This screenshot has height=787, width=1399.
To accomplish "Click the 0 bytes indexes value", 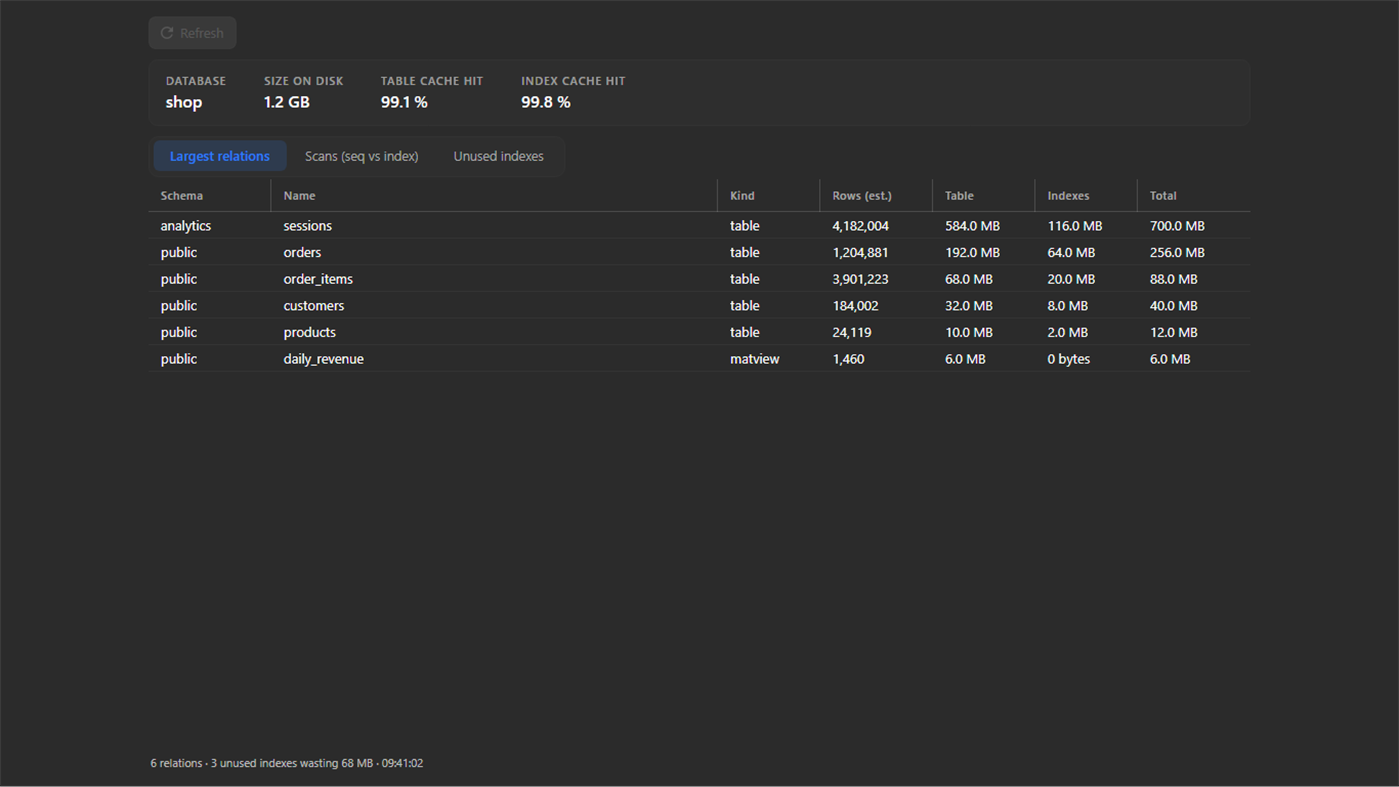I will click(x=1069, y=359).
